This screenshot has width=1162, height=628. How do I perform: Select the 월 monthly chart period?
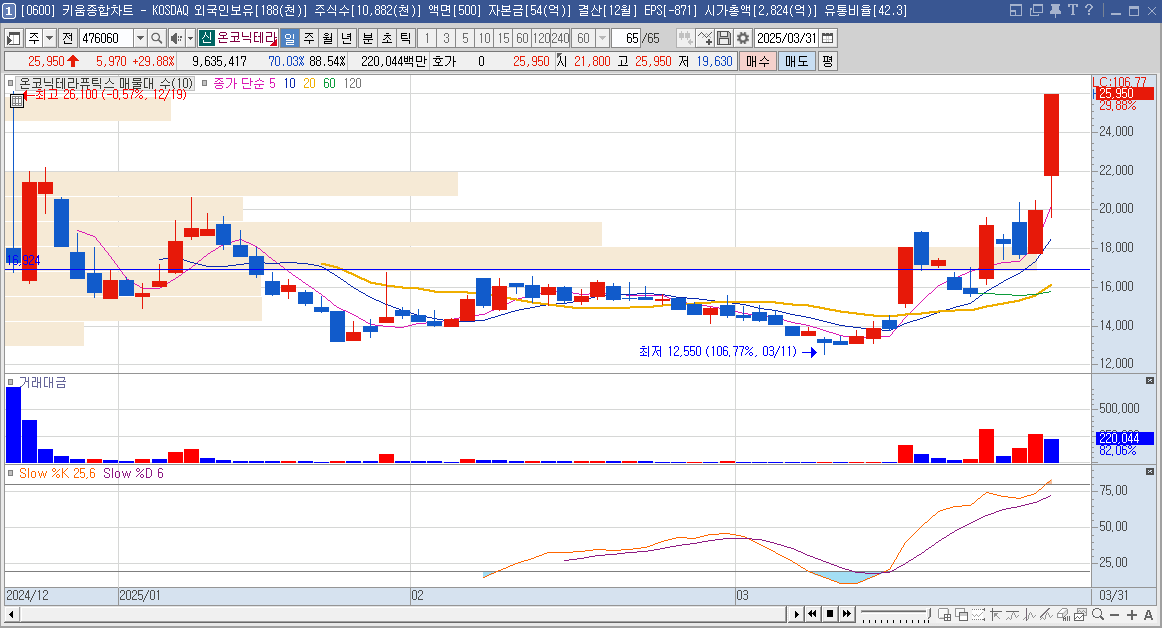[328, 38]
